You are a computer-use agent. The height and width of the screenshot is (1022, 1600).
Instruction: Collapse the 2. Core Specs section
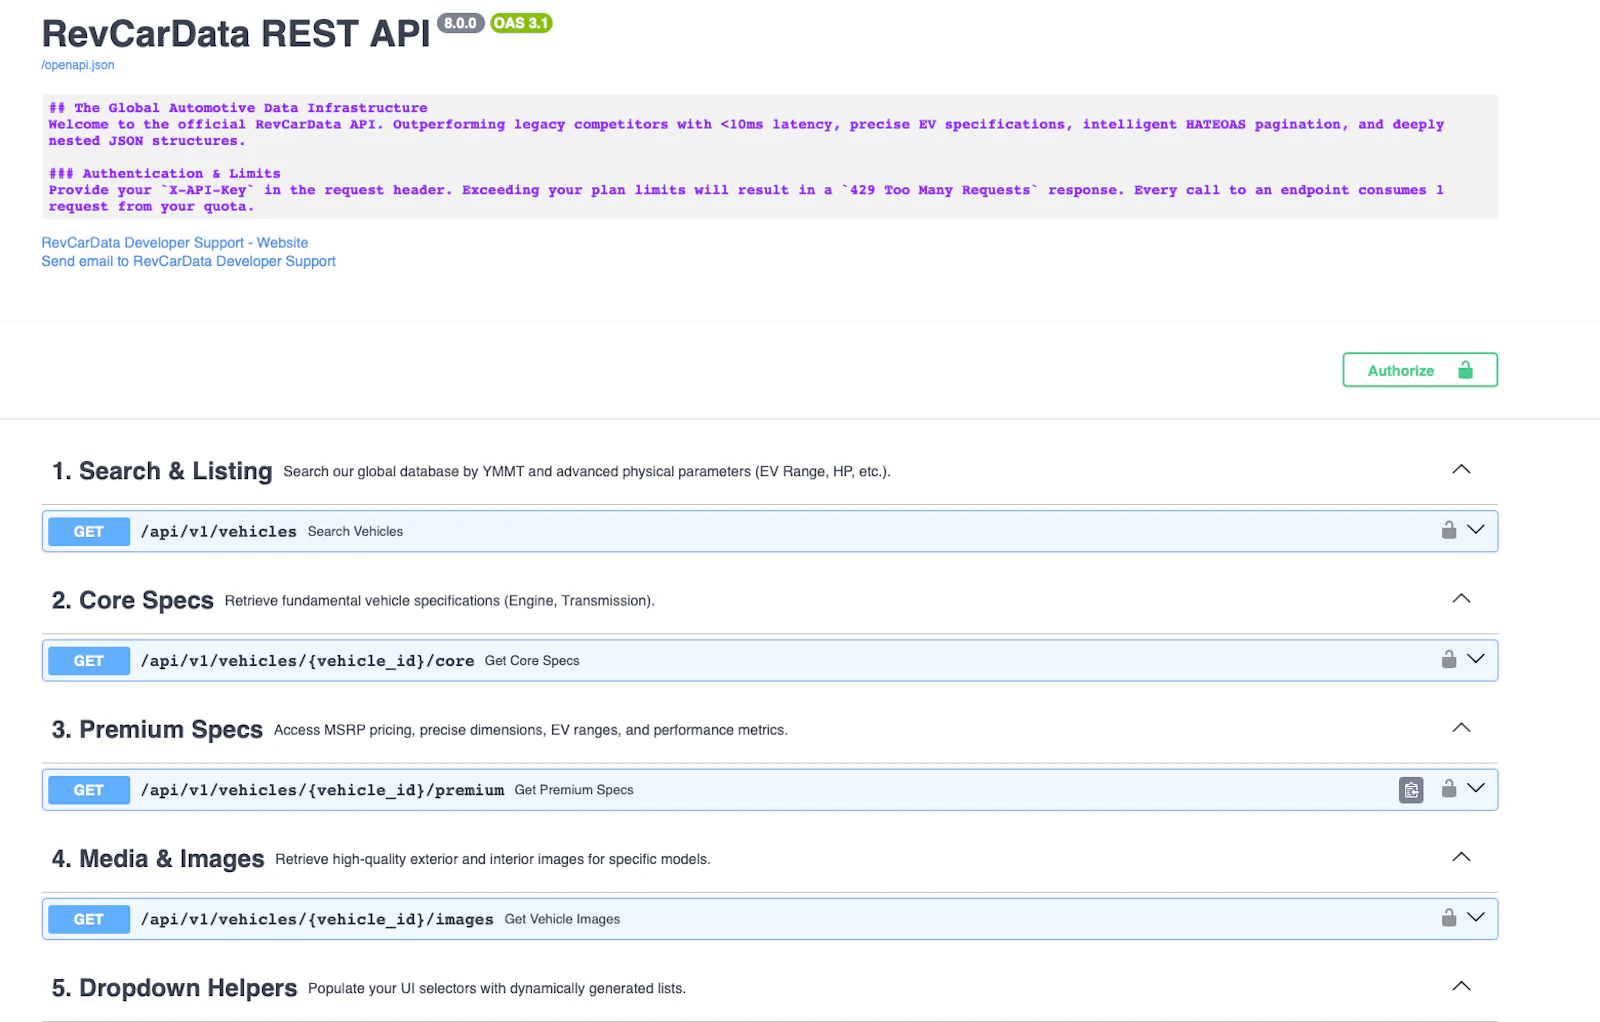click(1461, 598)
